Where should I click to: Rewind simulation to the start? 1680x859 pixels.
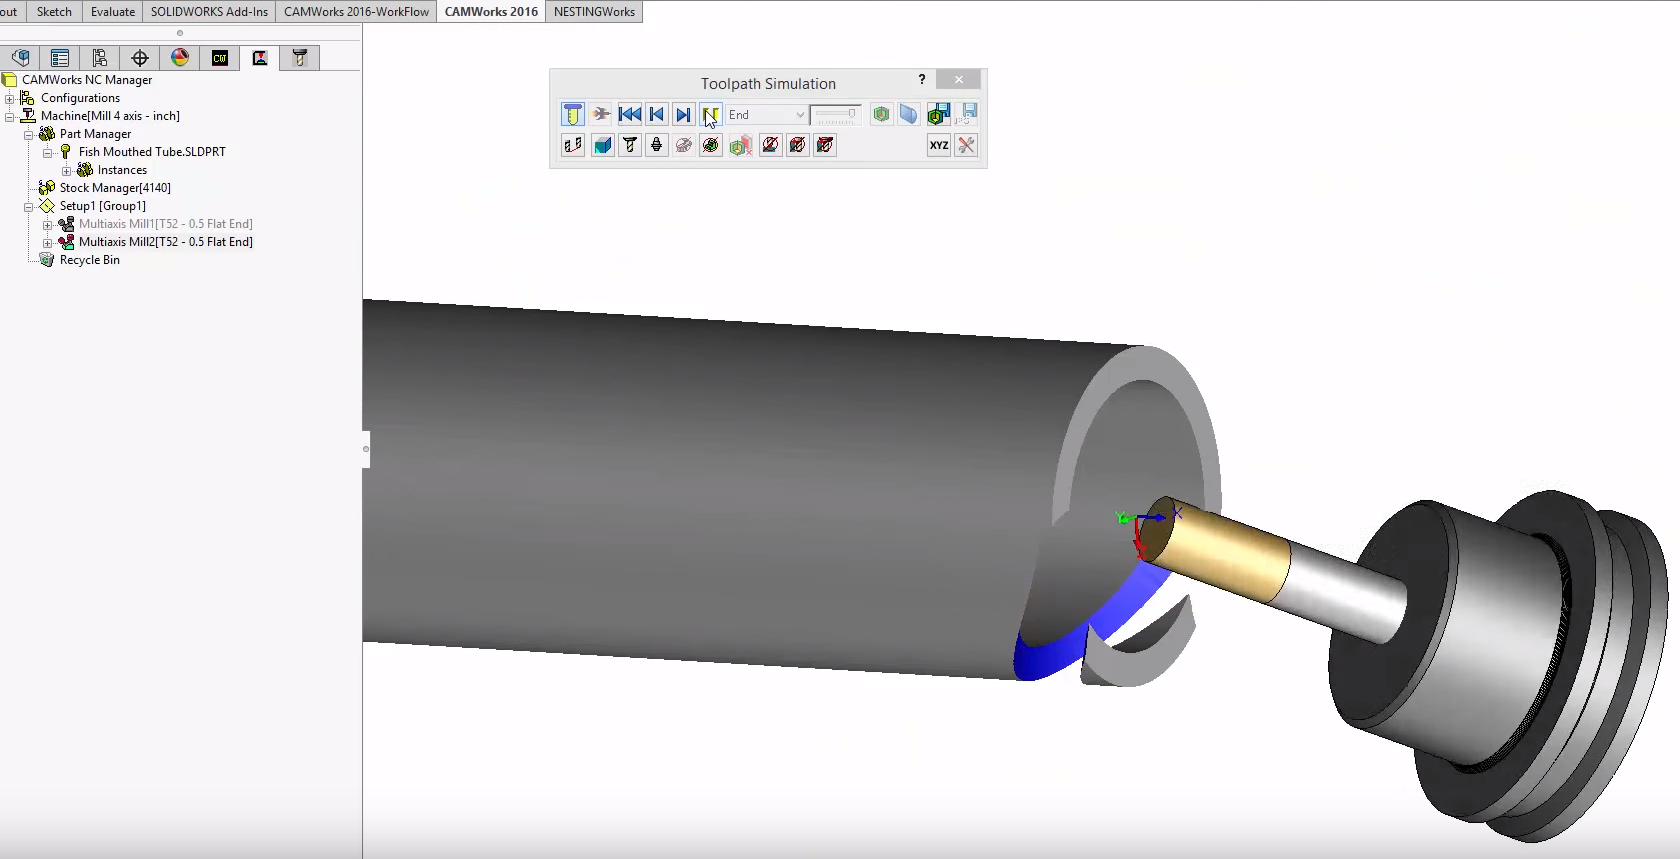click(x=629, y=115)
